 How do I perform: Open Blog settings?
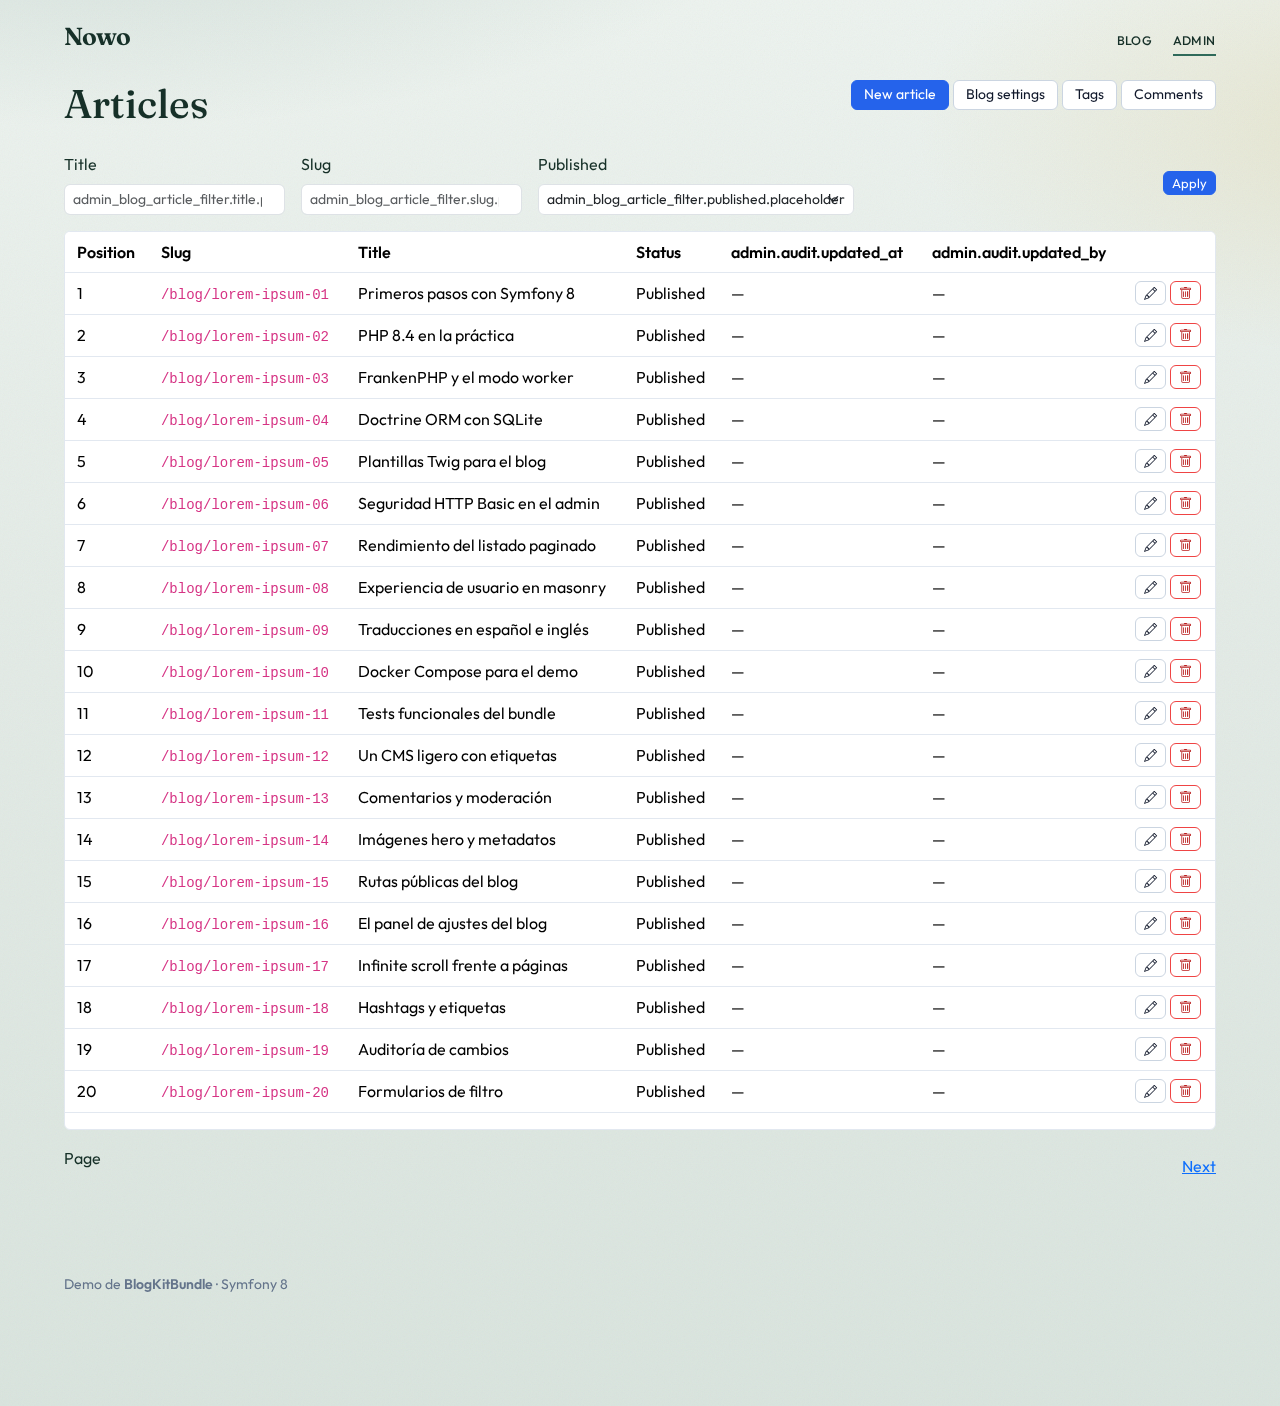click(1005, 95)
